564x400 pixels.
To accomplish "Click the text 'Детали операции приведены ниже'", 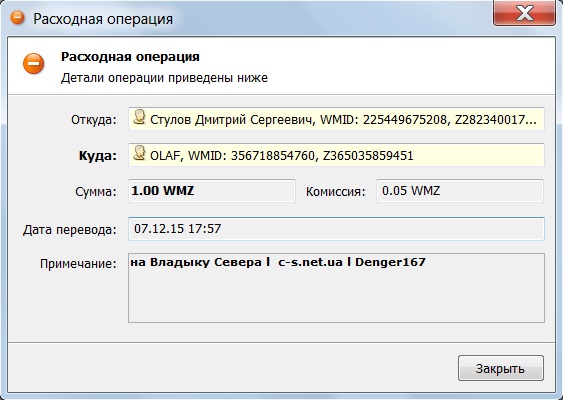I will [164, 78].
